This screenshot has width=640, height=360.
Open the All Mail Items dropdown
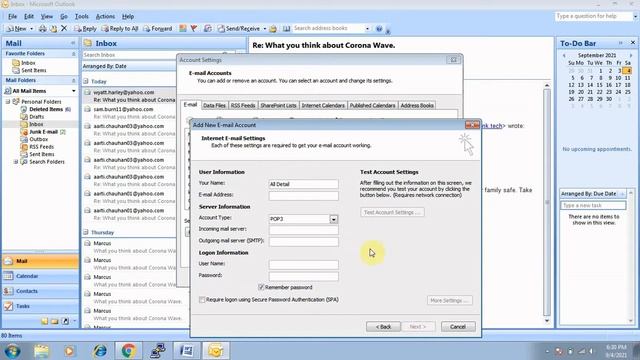coord(73,91)
